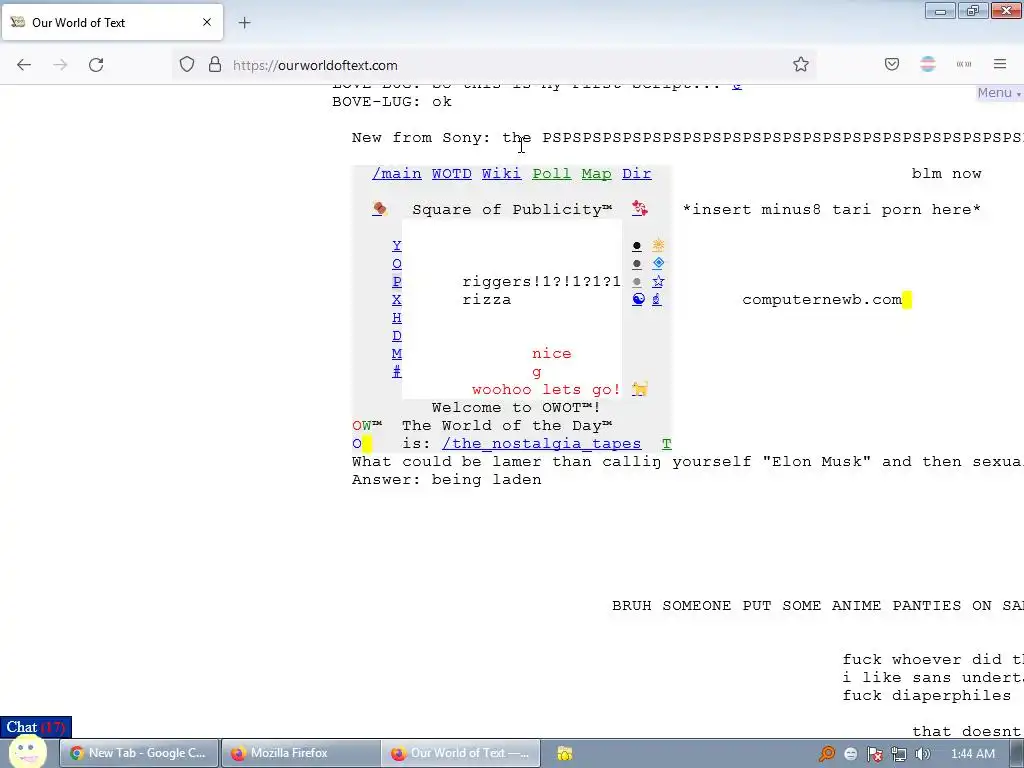Switch to Mozilla Firefox taskbar window
Screen dimensions: 1024x768
[300, 753]
